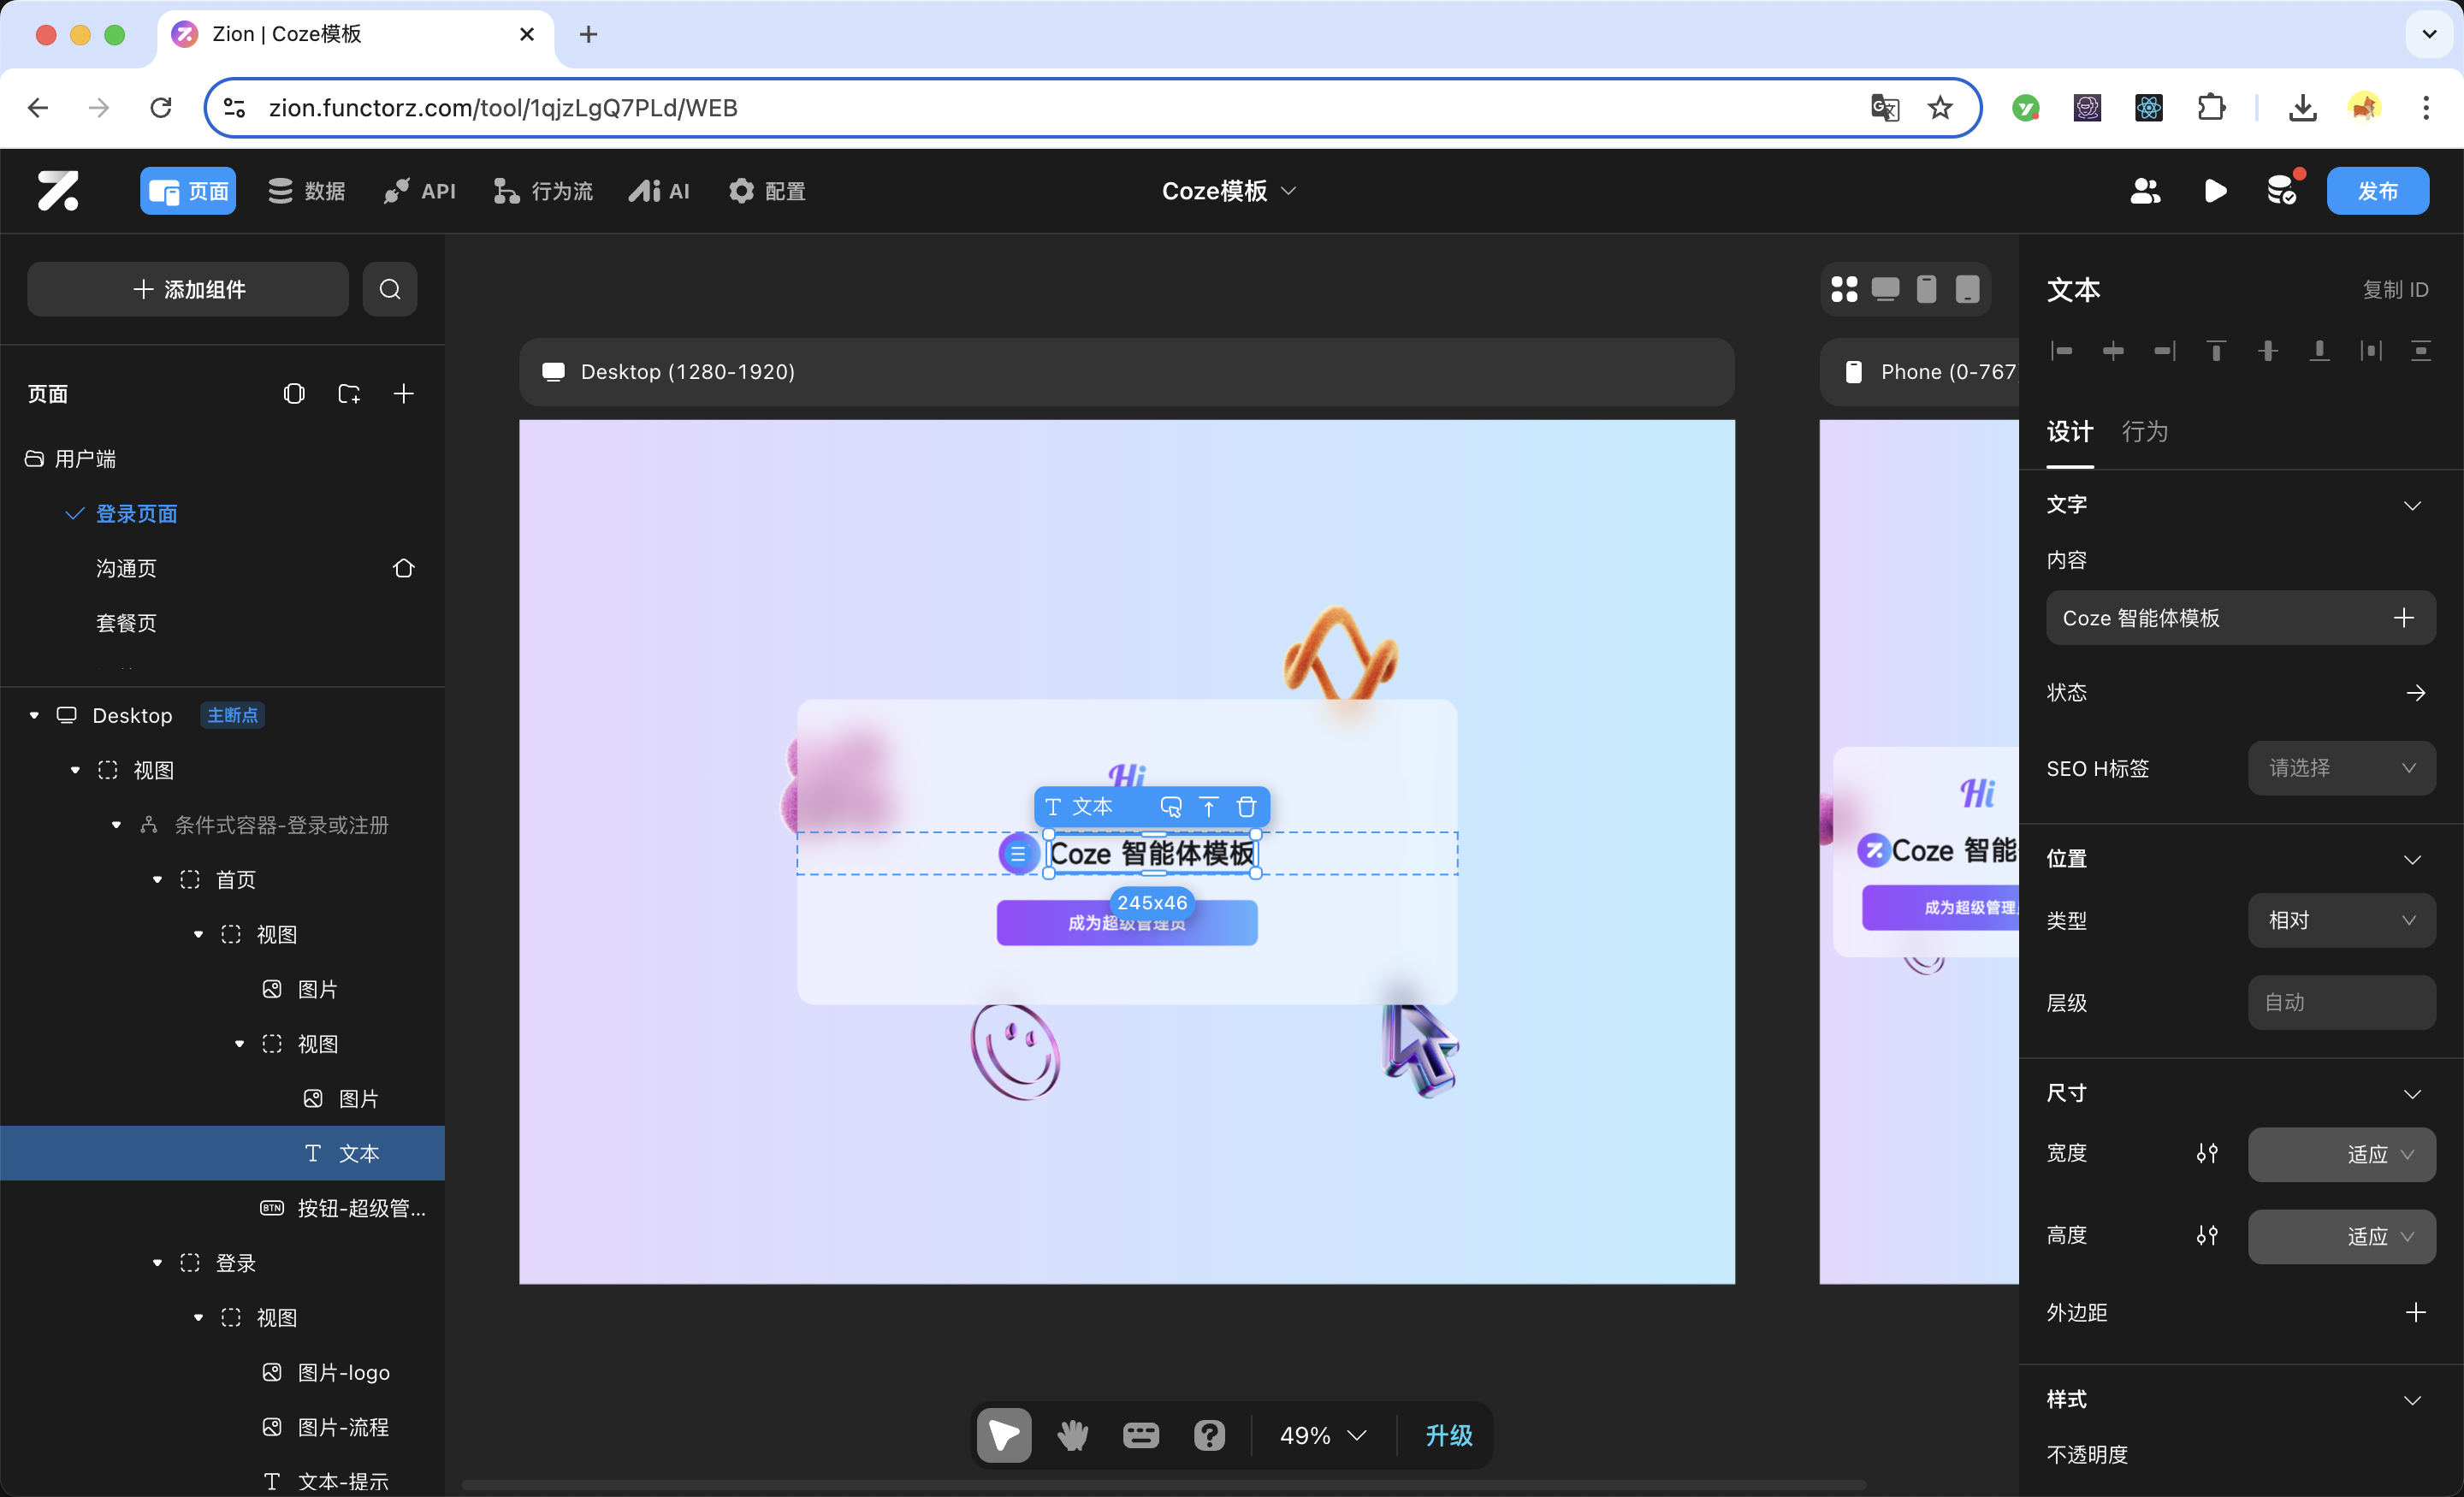Add a new page with the plus icon
This screenshot has width=2464, height=1497.
pos(404,394)
